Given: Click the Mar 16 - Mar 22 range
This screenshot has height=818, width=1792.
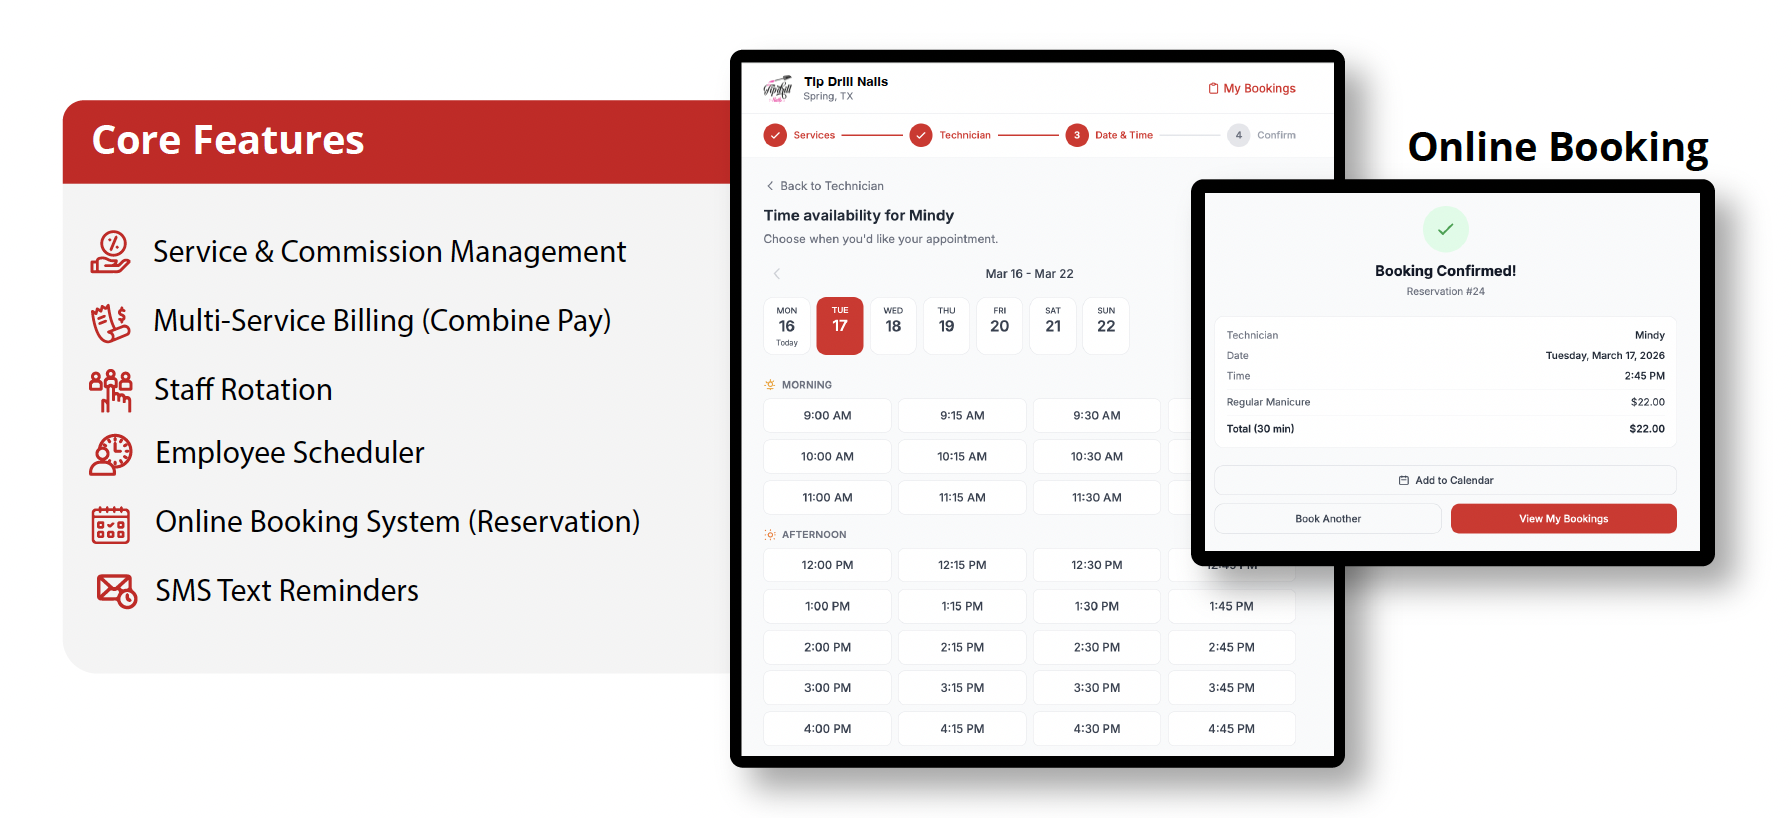Looking at the screenshot, I should (1029, 273).
